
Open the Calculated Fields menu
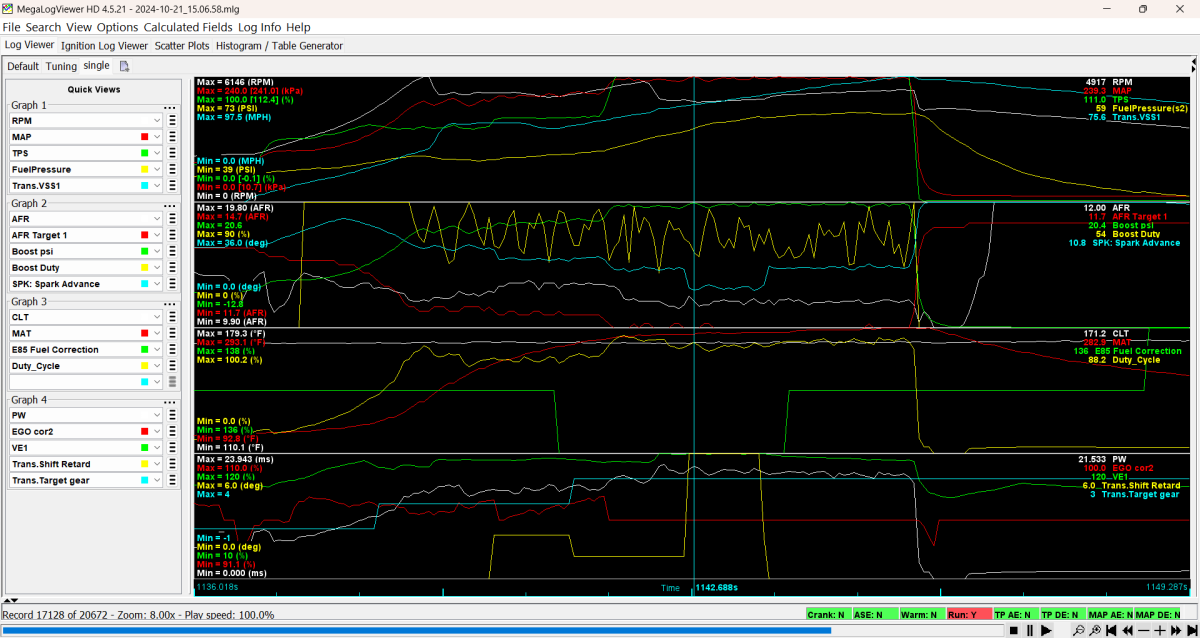(188, 27)
